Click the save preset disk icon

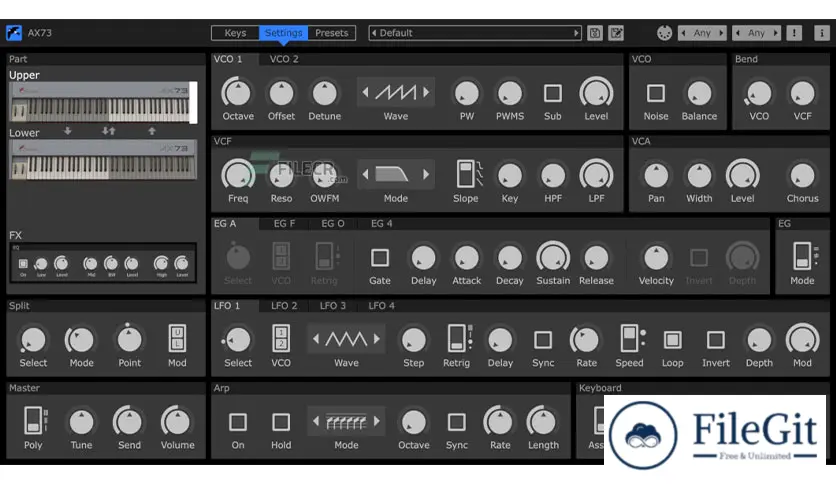pos(595,33)
